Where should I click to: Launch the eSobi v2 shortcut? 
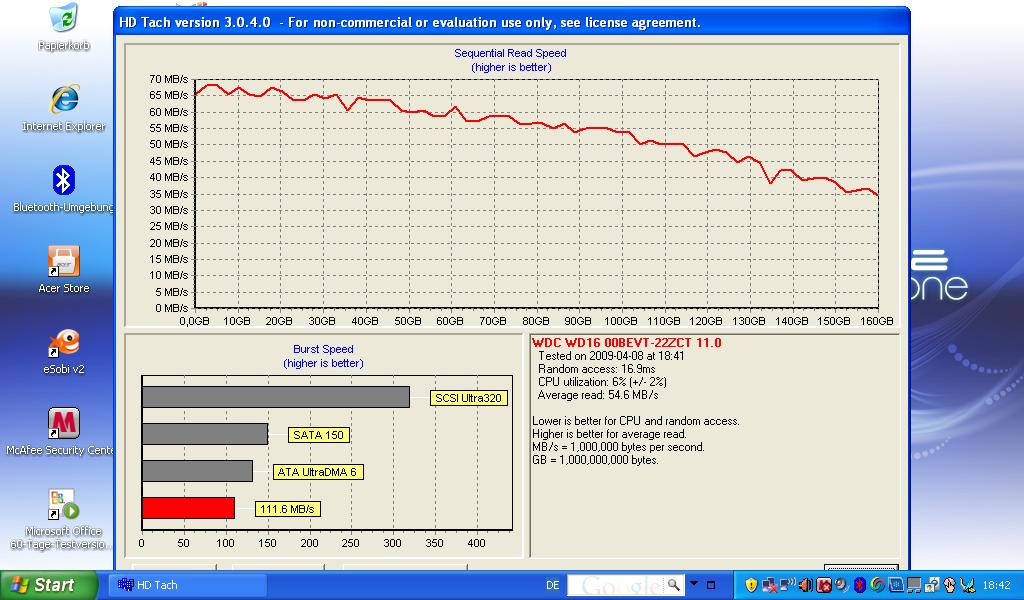point(64,350)
